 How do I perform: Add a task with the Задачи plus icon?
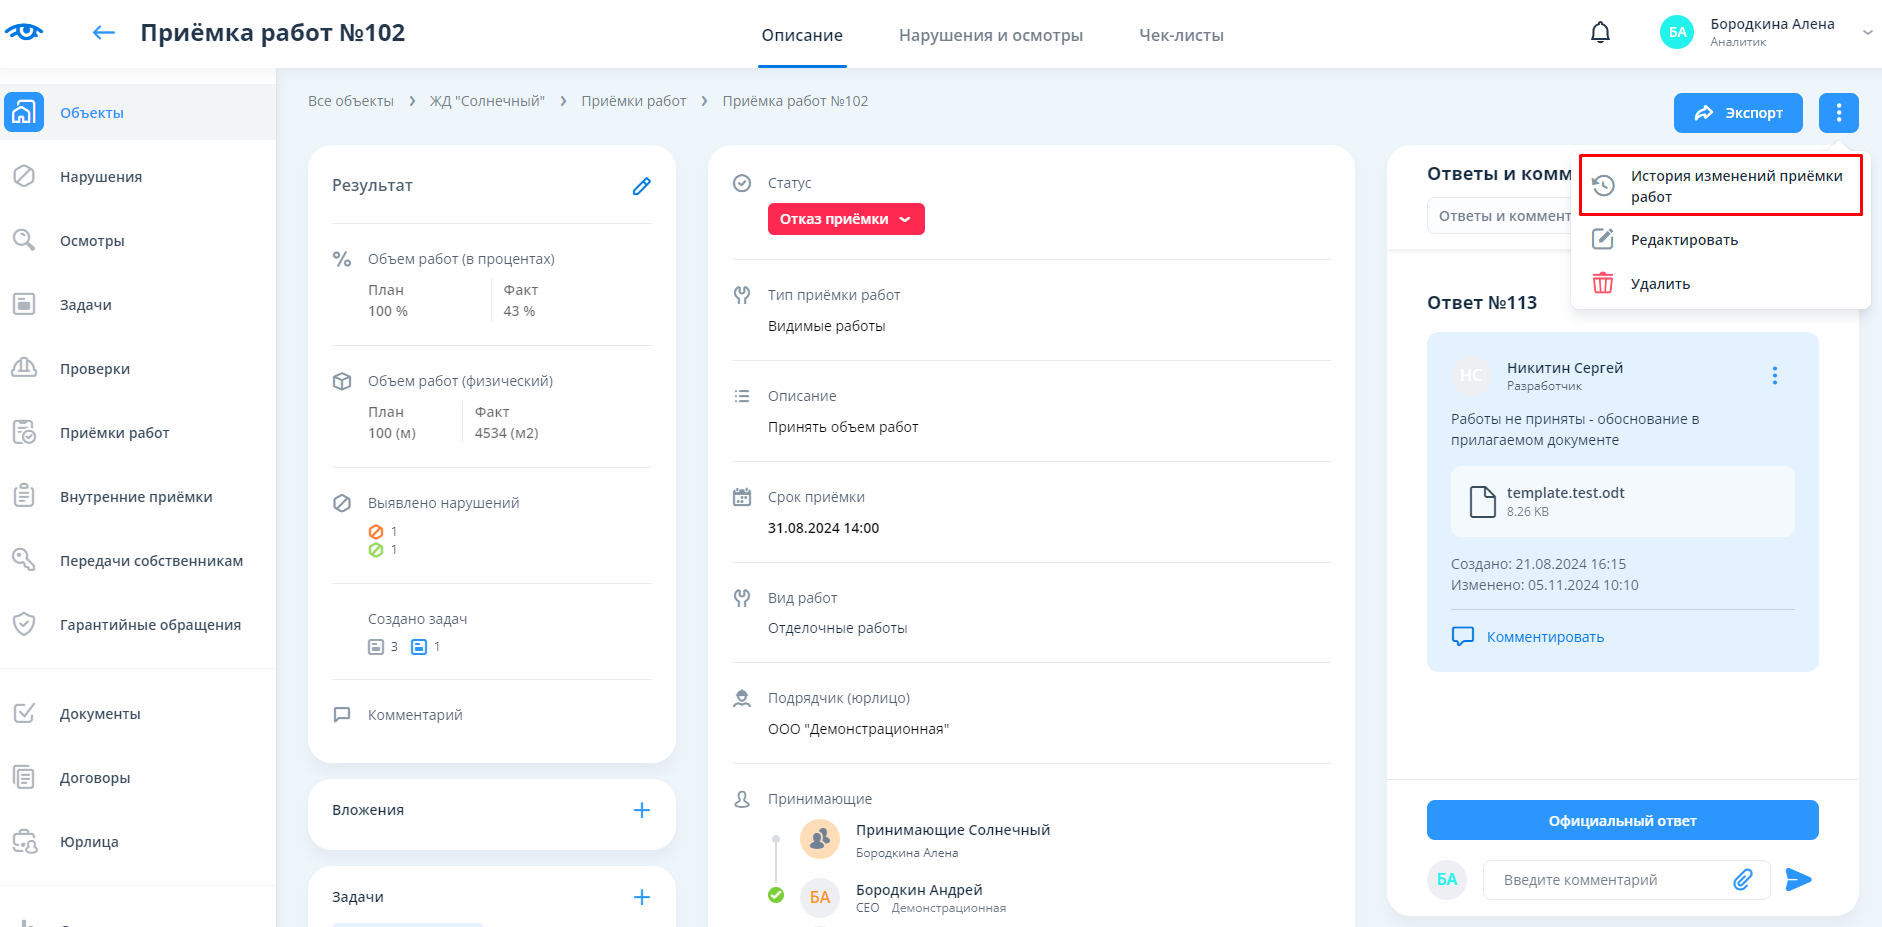641,897
